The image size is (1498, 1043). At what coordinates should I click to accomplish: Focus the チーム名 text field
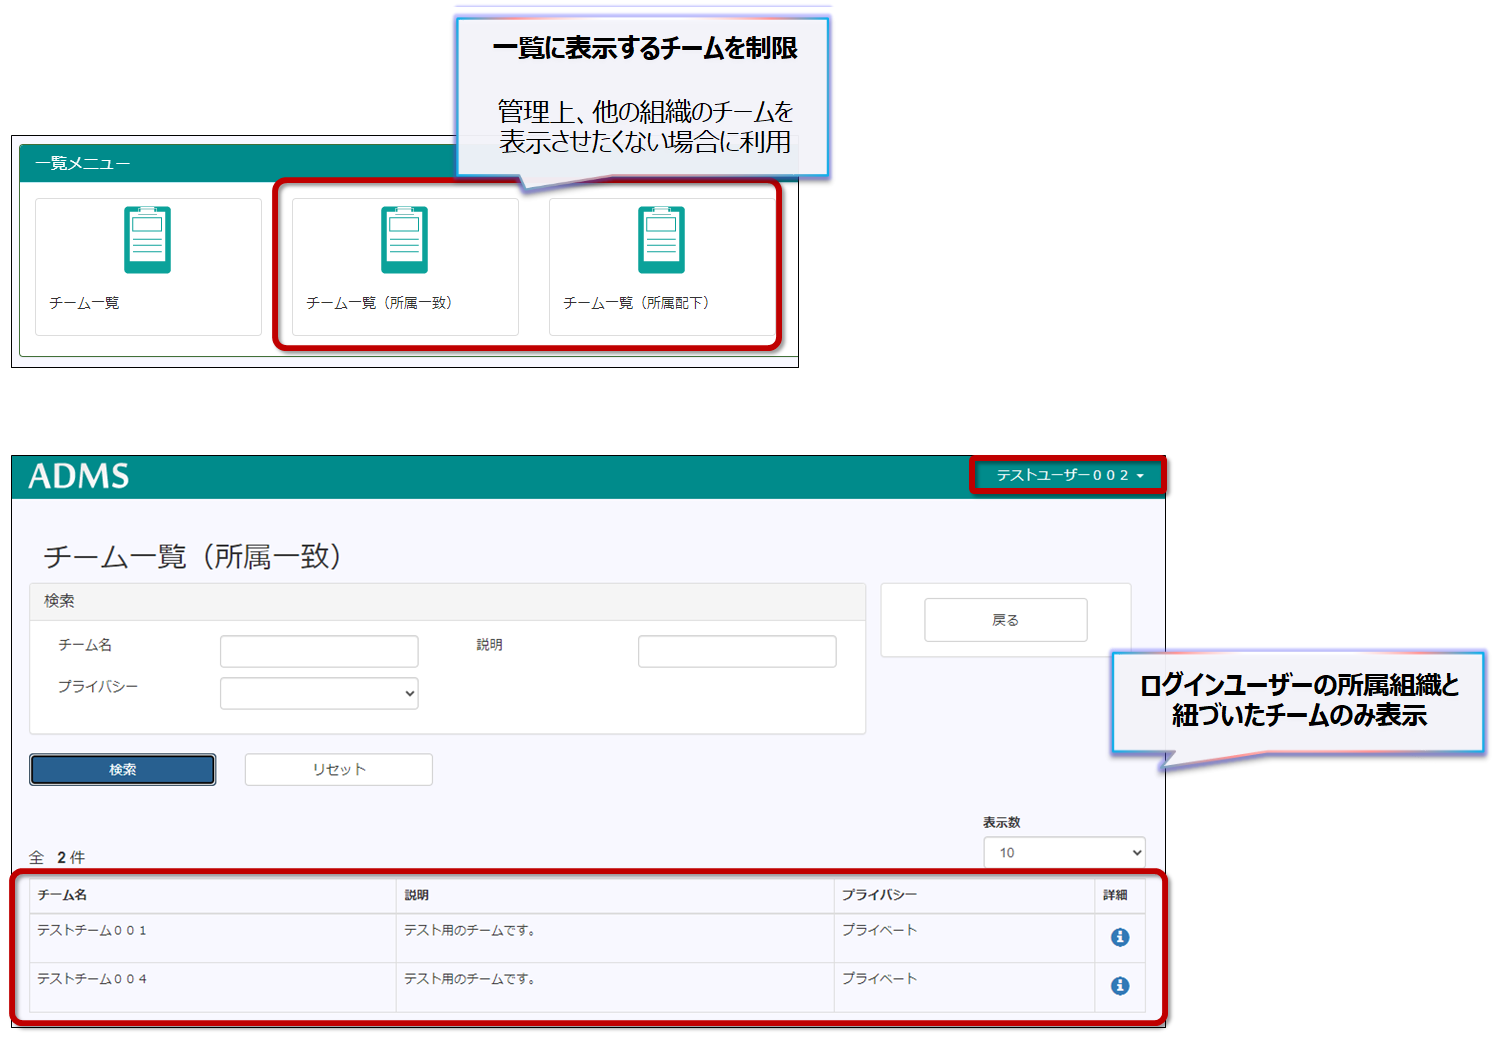pyautogui.click(x=319, y=651)
